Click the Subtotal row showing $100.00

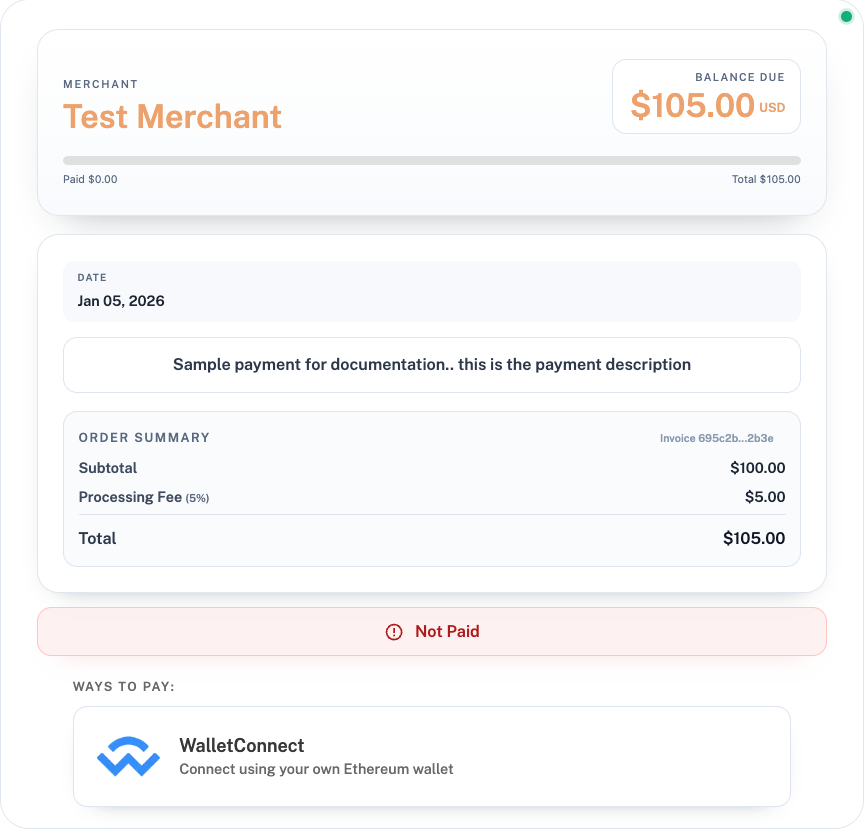coord(432,468)
